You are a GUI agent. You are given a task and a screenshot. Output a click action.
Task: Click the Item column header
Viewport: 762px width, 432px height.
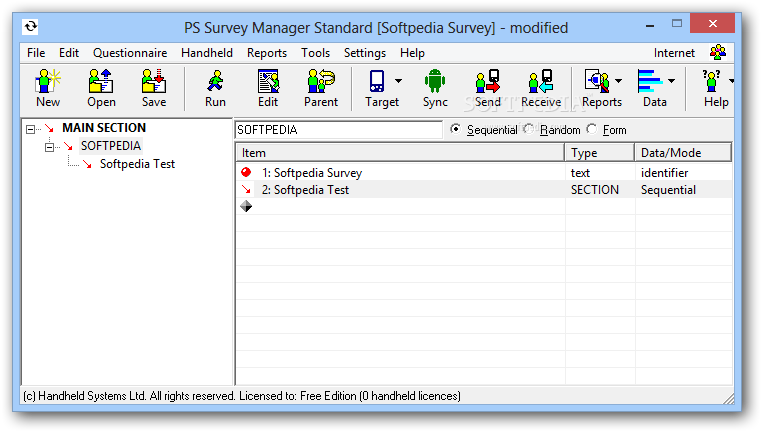coord(400,153)
